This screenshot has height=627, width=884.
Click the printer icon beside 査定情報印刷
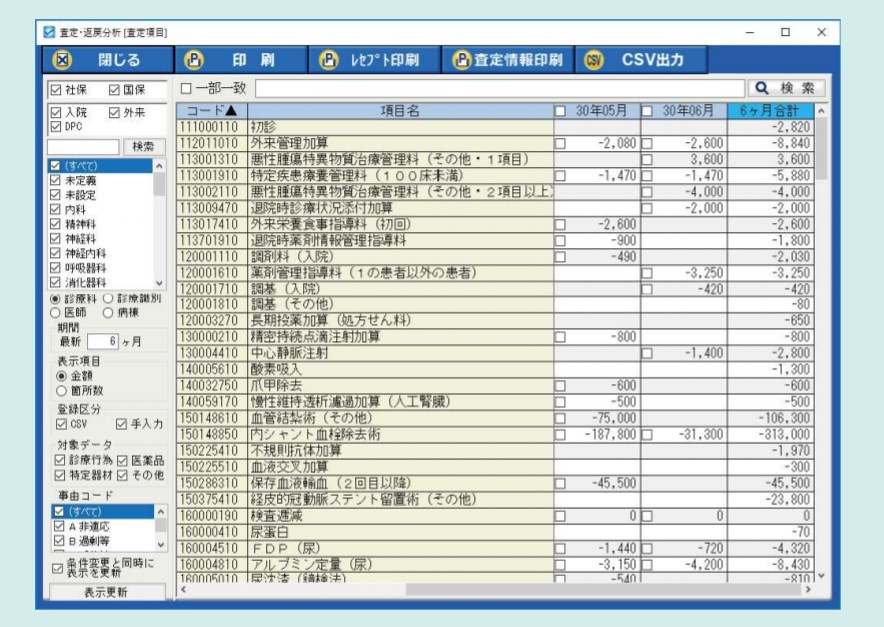coord(461,60)
